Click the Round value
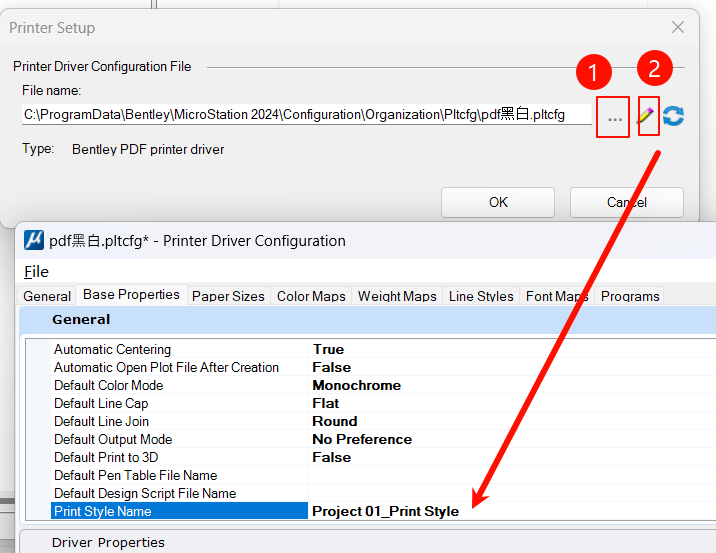The height and width of the screenshot is (553, 716). click(335, 421)
